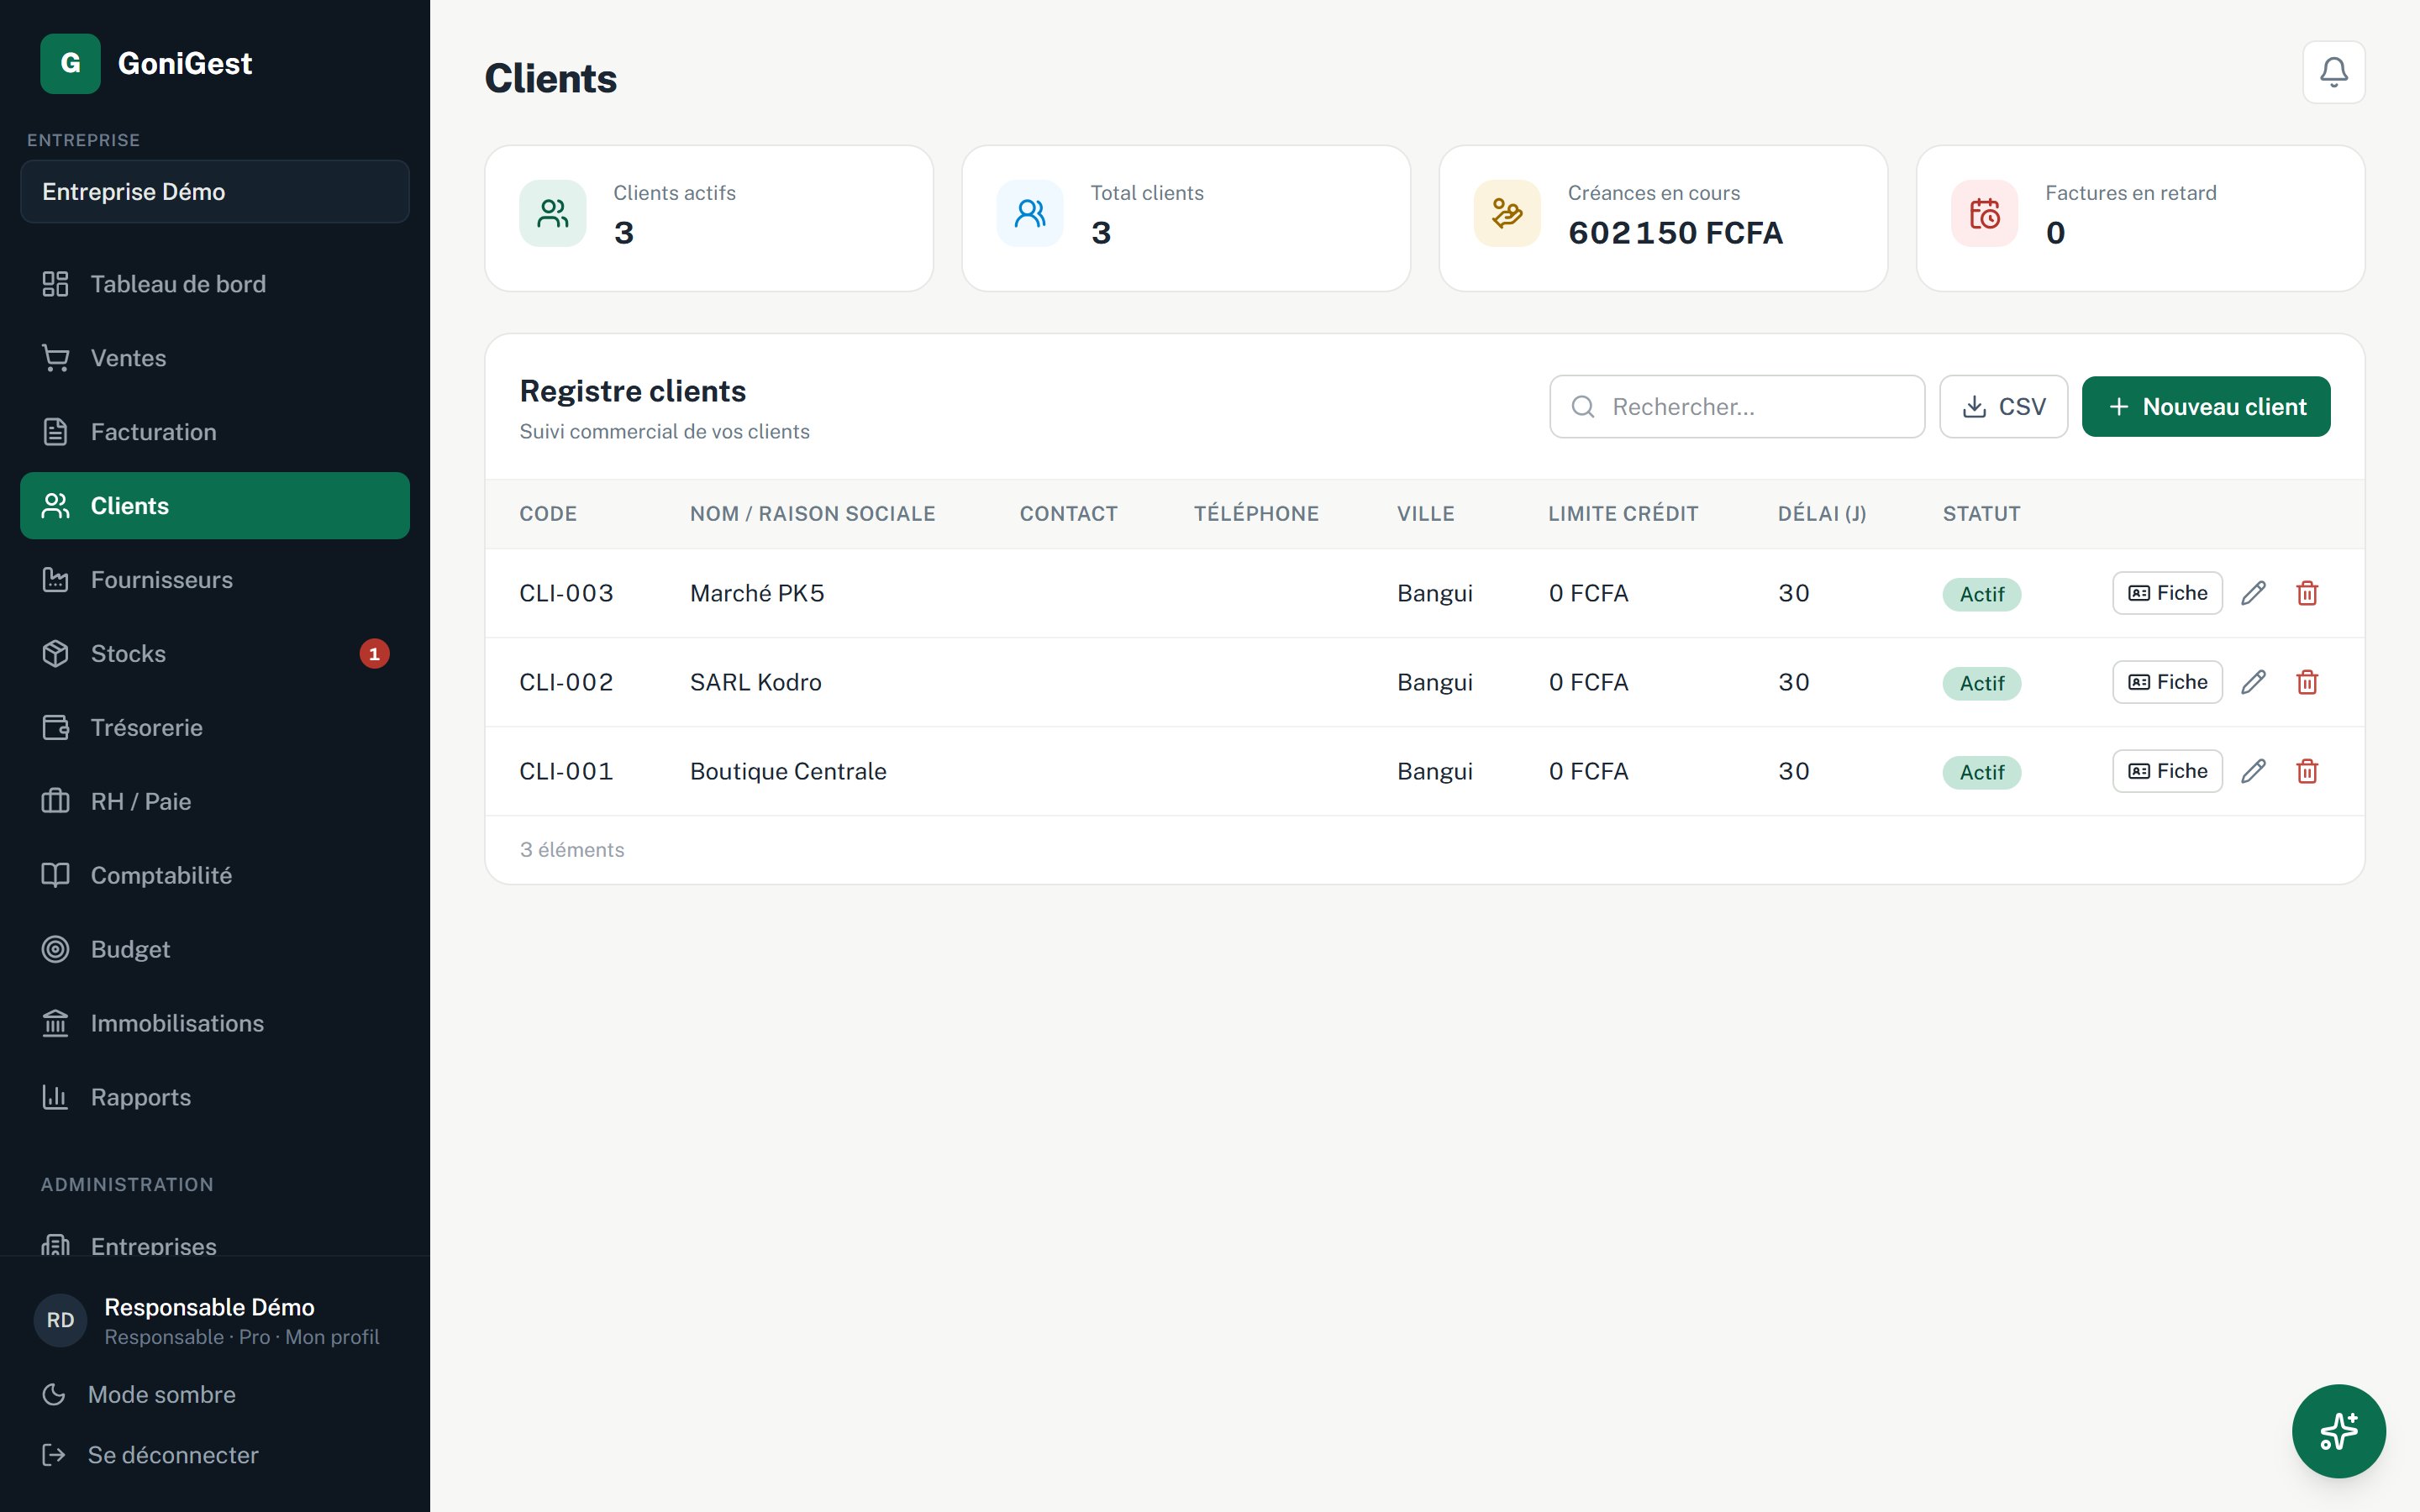Edit client SARL Kodro with pencil icon
2420x1512 pixels.
pos(2253,682)
